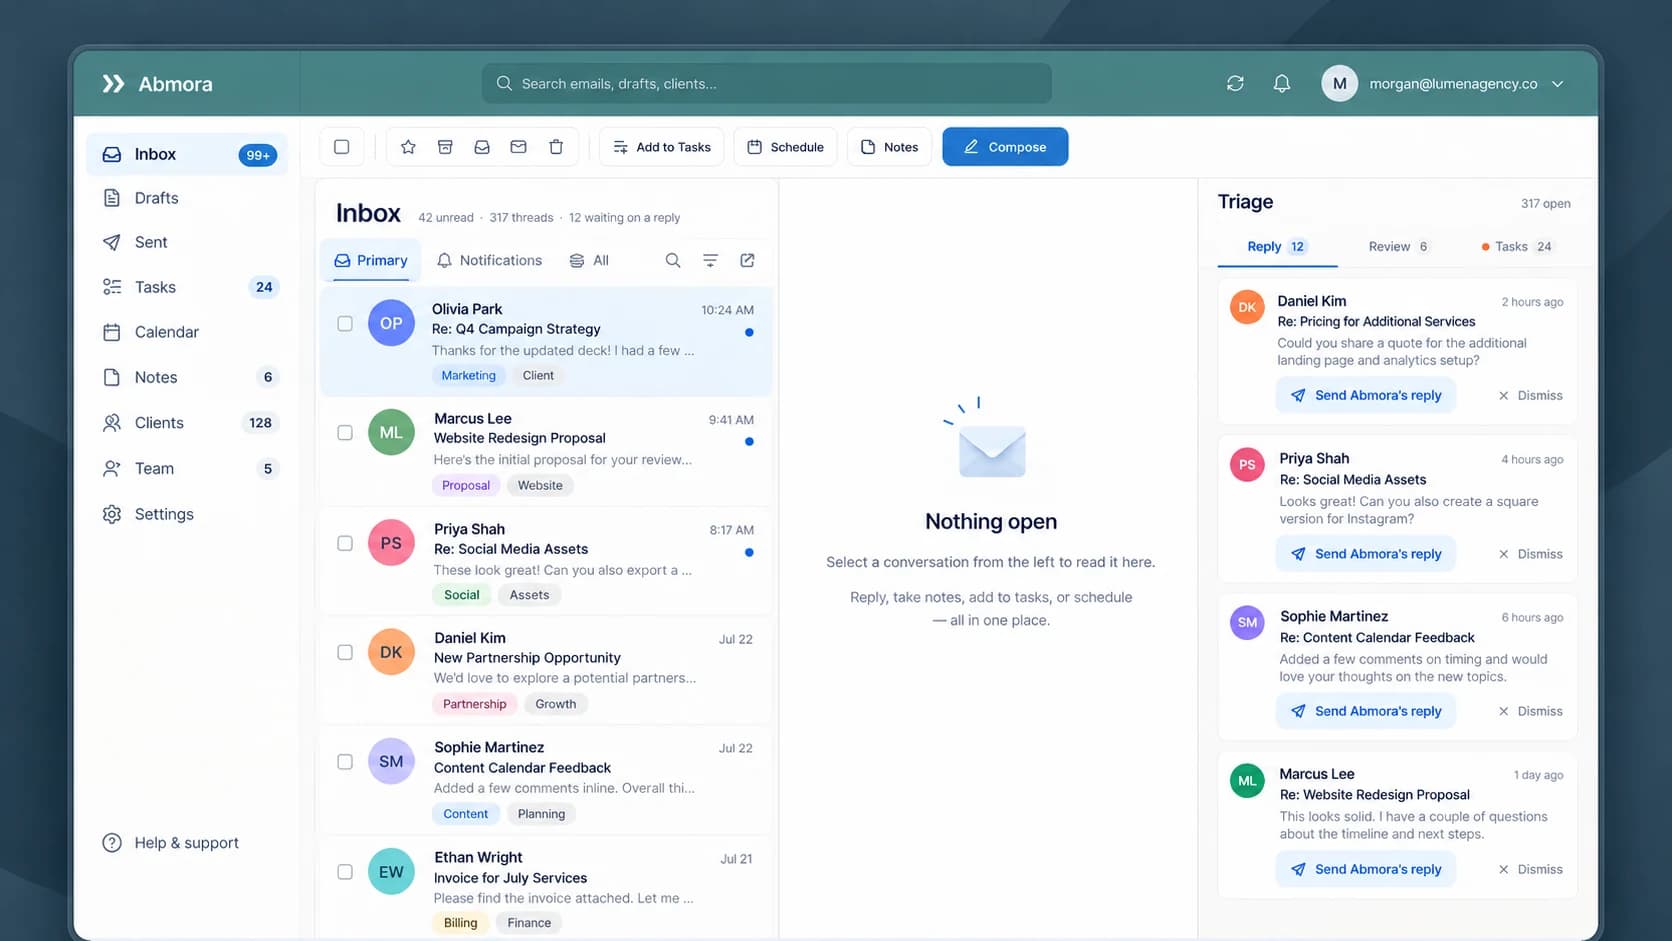Search the inbox with the magnifier icon
The image size is (1672, 941).
673,260
